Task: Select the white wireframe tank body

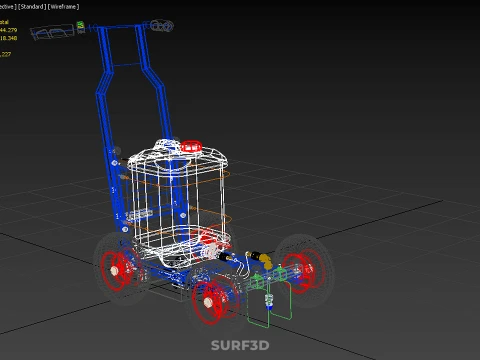Action: [x=180, y=203]
